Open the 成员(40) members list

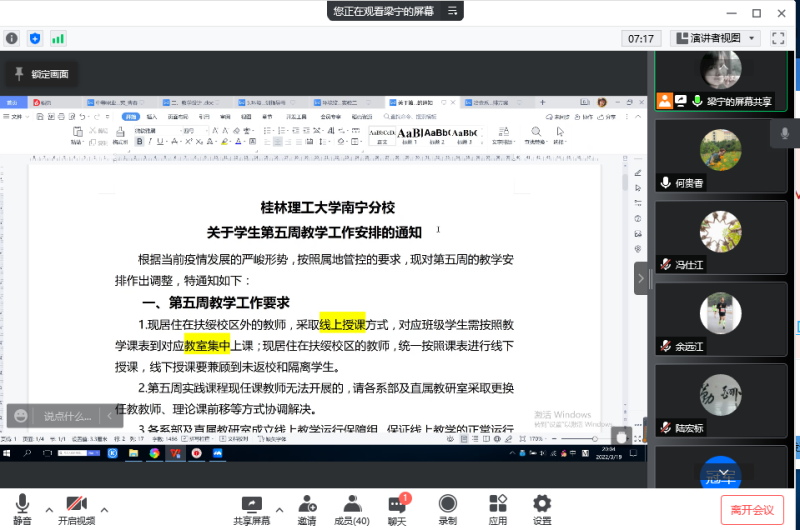(351, 509)
